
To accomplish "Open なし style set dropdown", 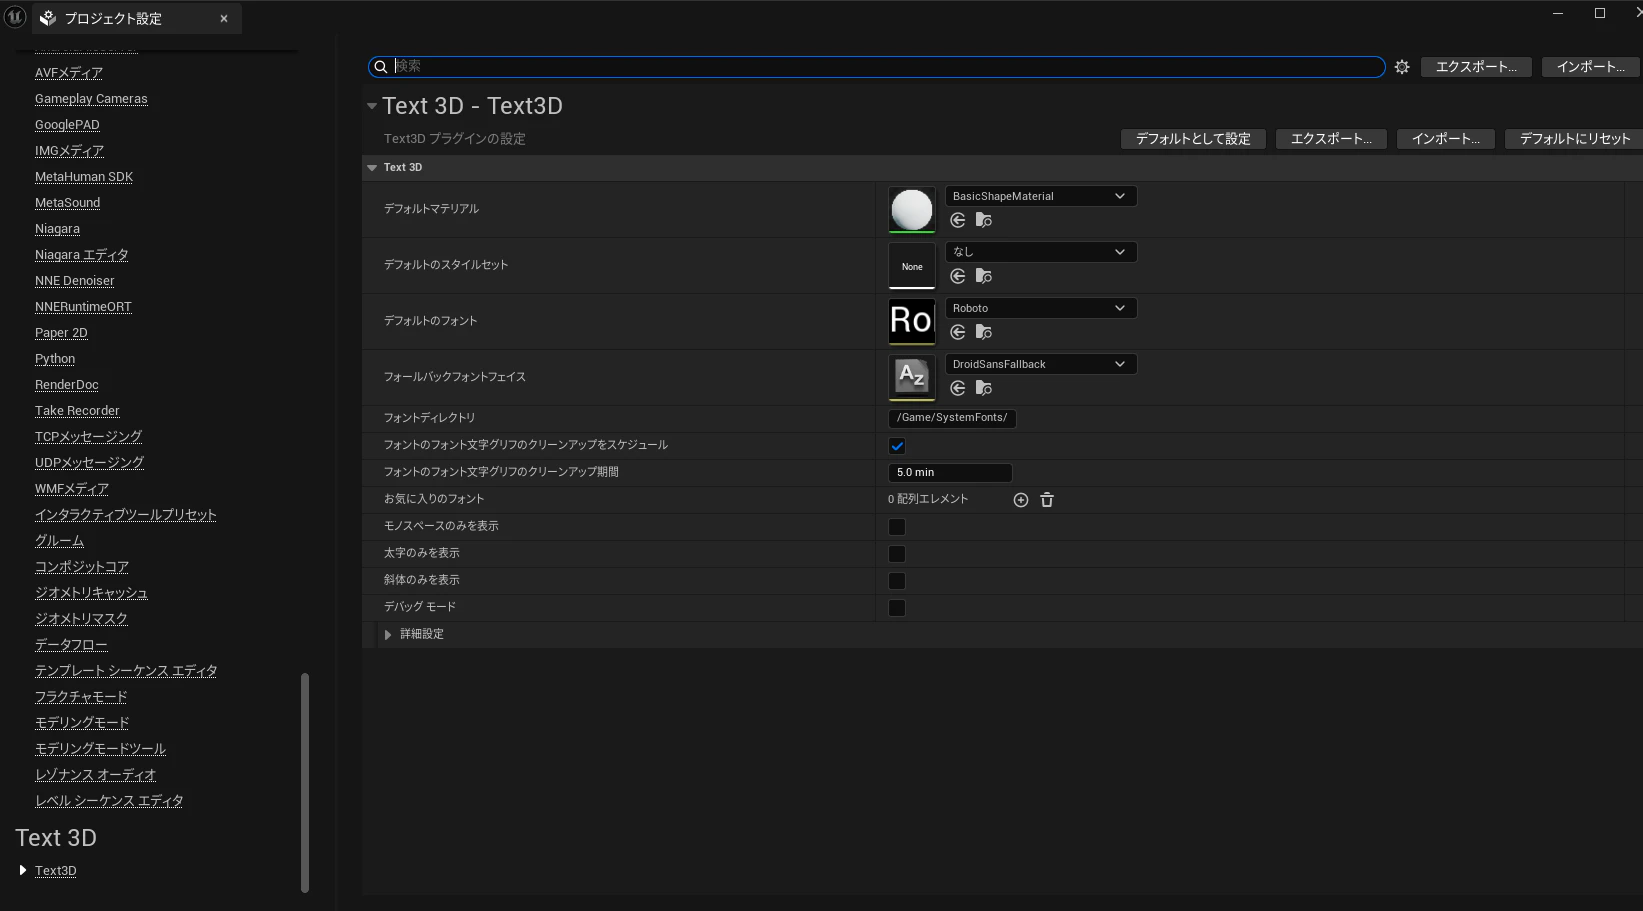I will 1041,252.
